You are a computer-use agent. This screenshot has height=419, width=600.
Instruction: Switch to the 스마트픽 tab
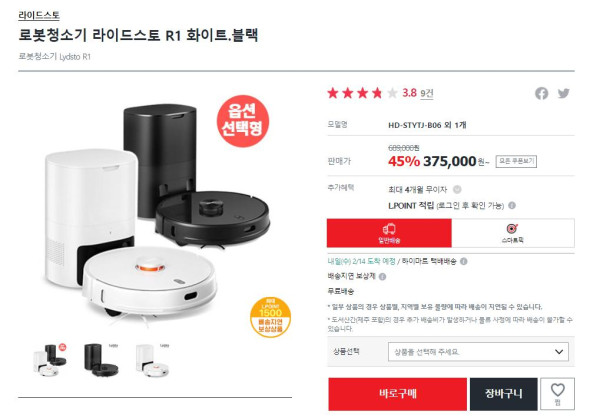pos(513,233)
